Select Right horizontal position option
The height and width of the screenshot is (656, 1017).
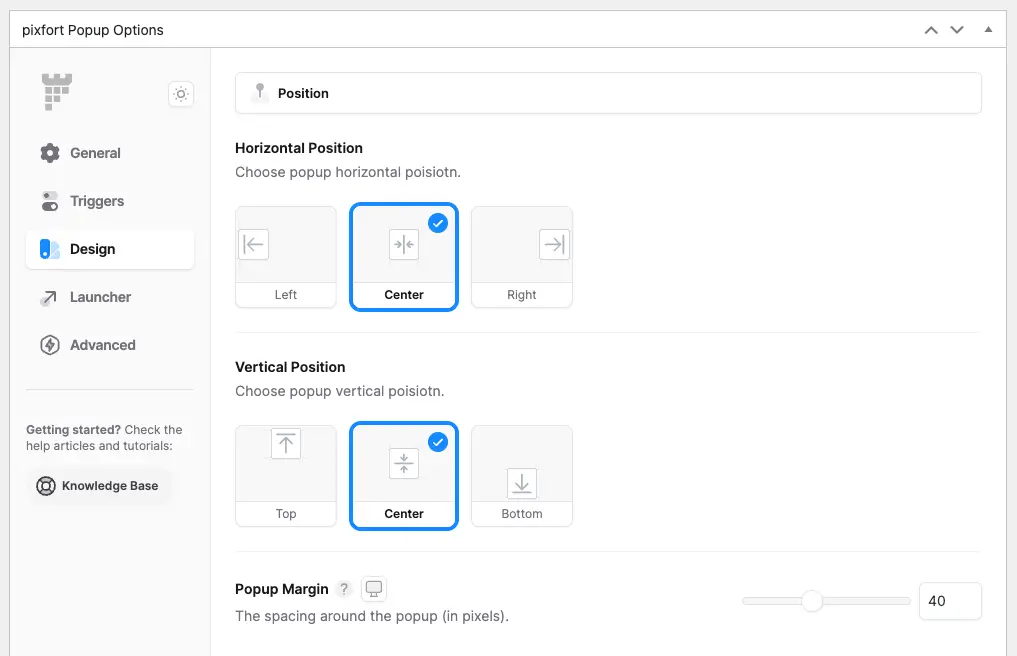coord(522,257)
